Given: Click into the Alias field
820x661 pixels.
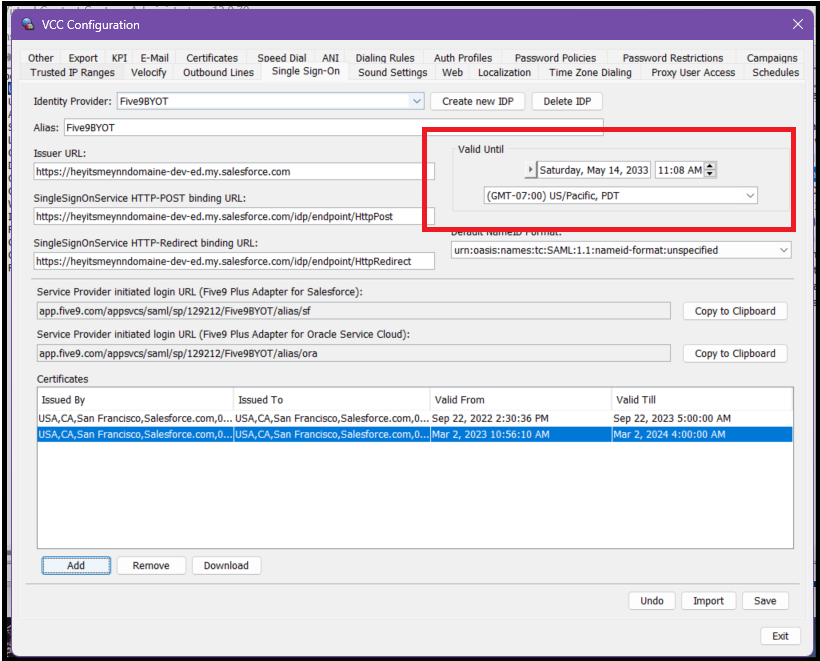Looking at the screenshot, I should (334, 127).
